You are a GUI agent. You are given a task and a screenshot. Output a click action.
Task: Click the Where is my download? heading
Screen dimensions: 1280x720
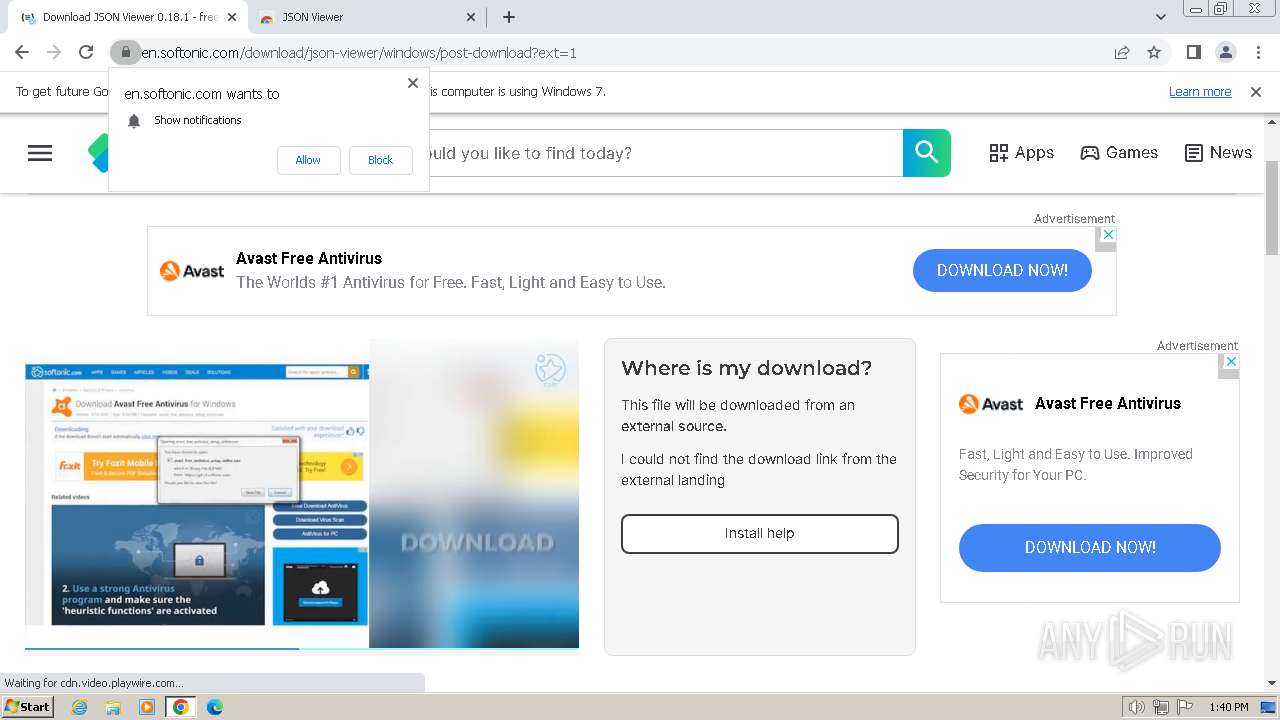tap(747, 368)
